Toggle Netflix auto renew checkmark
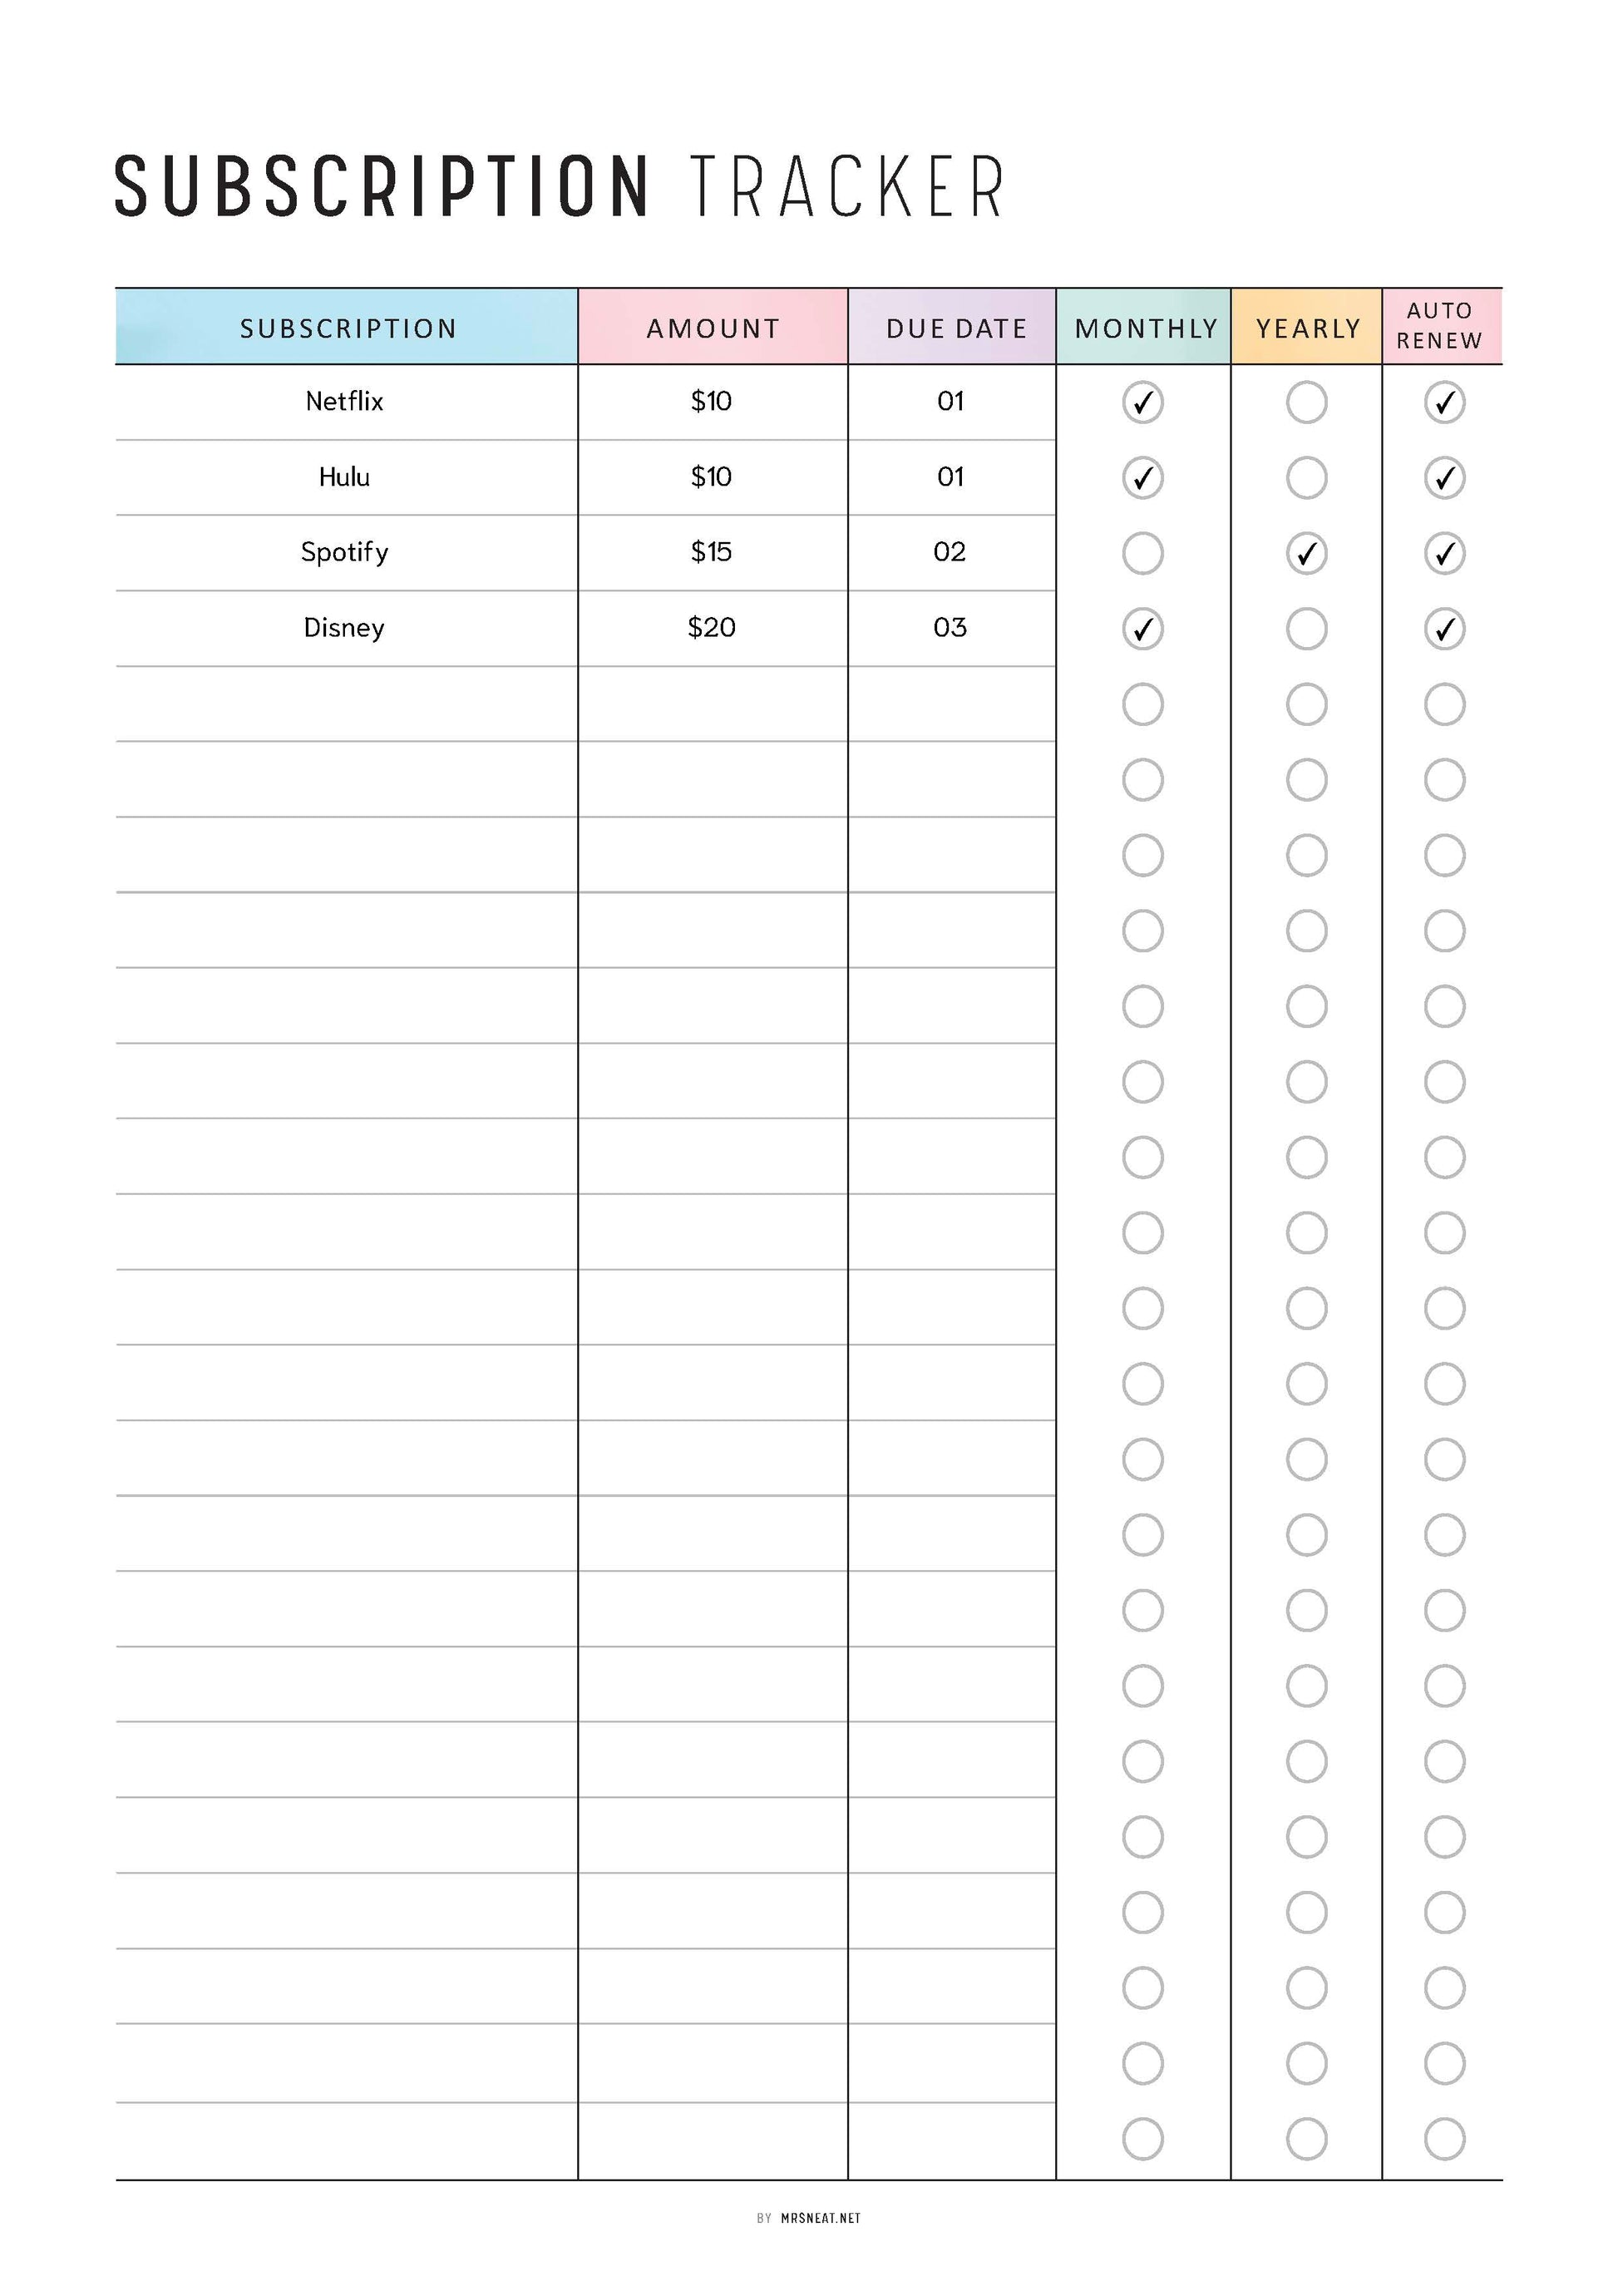1618x2296 pixels. 1444,403
